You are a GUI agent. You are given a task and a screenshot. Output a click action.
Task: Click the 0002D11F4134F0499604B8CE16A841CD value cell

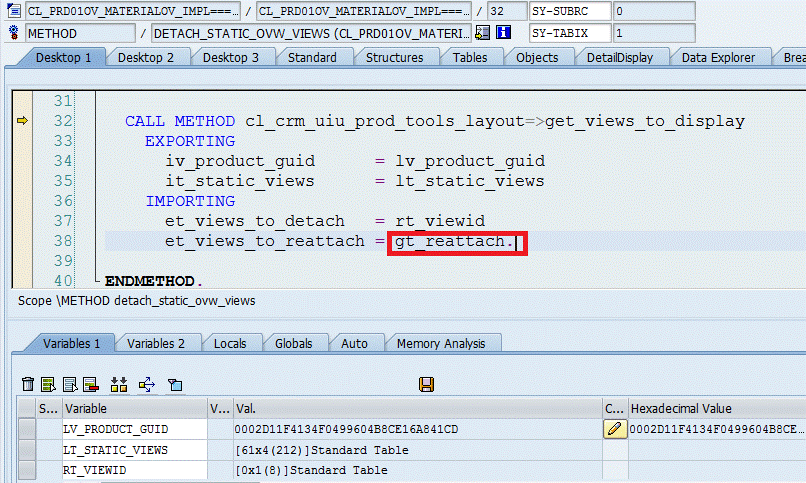tap(417, 429)
